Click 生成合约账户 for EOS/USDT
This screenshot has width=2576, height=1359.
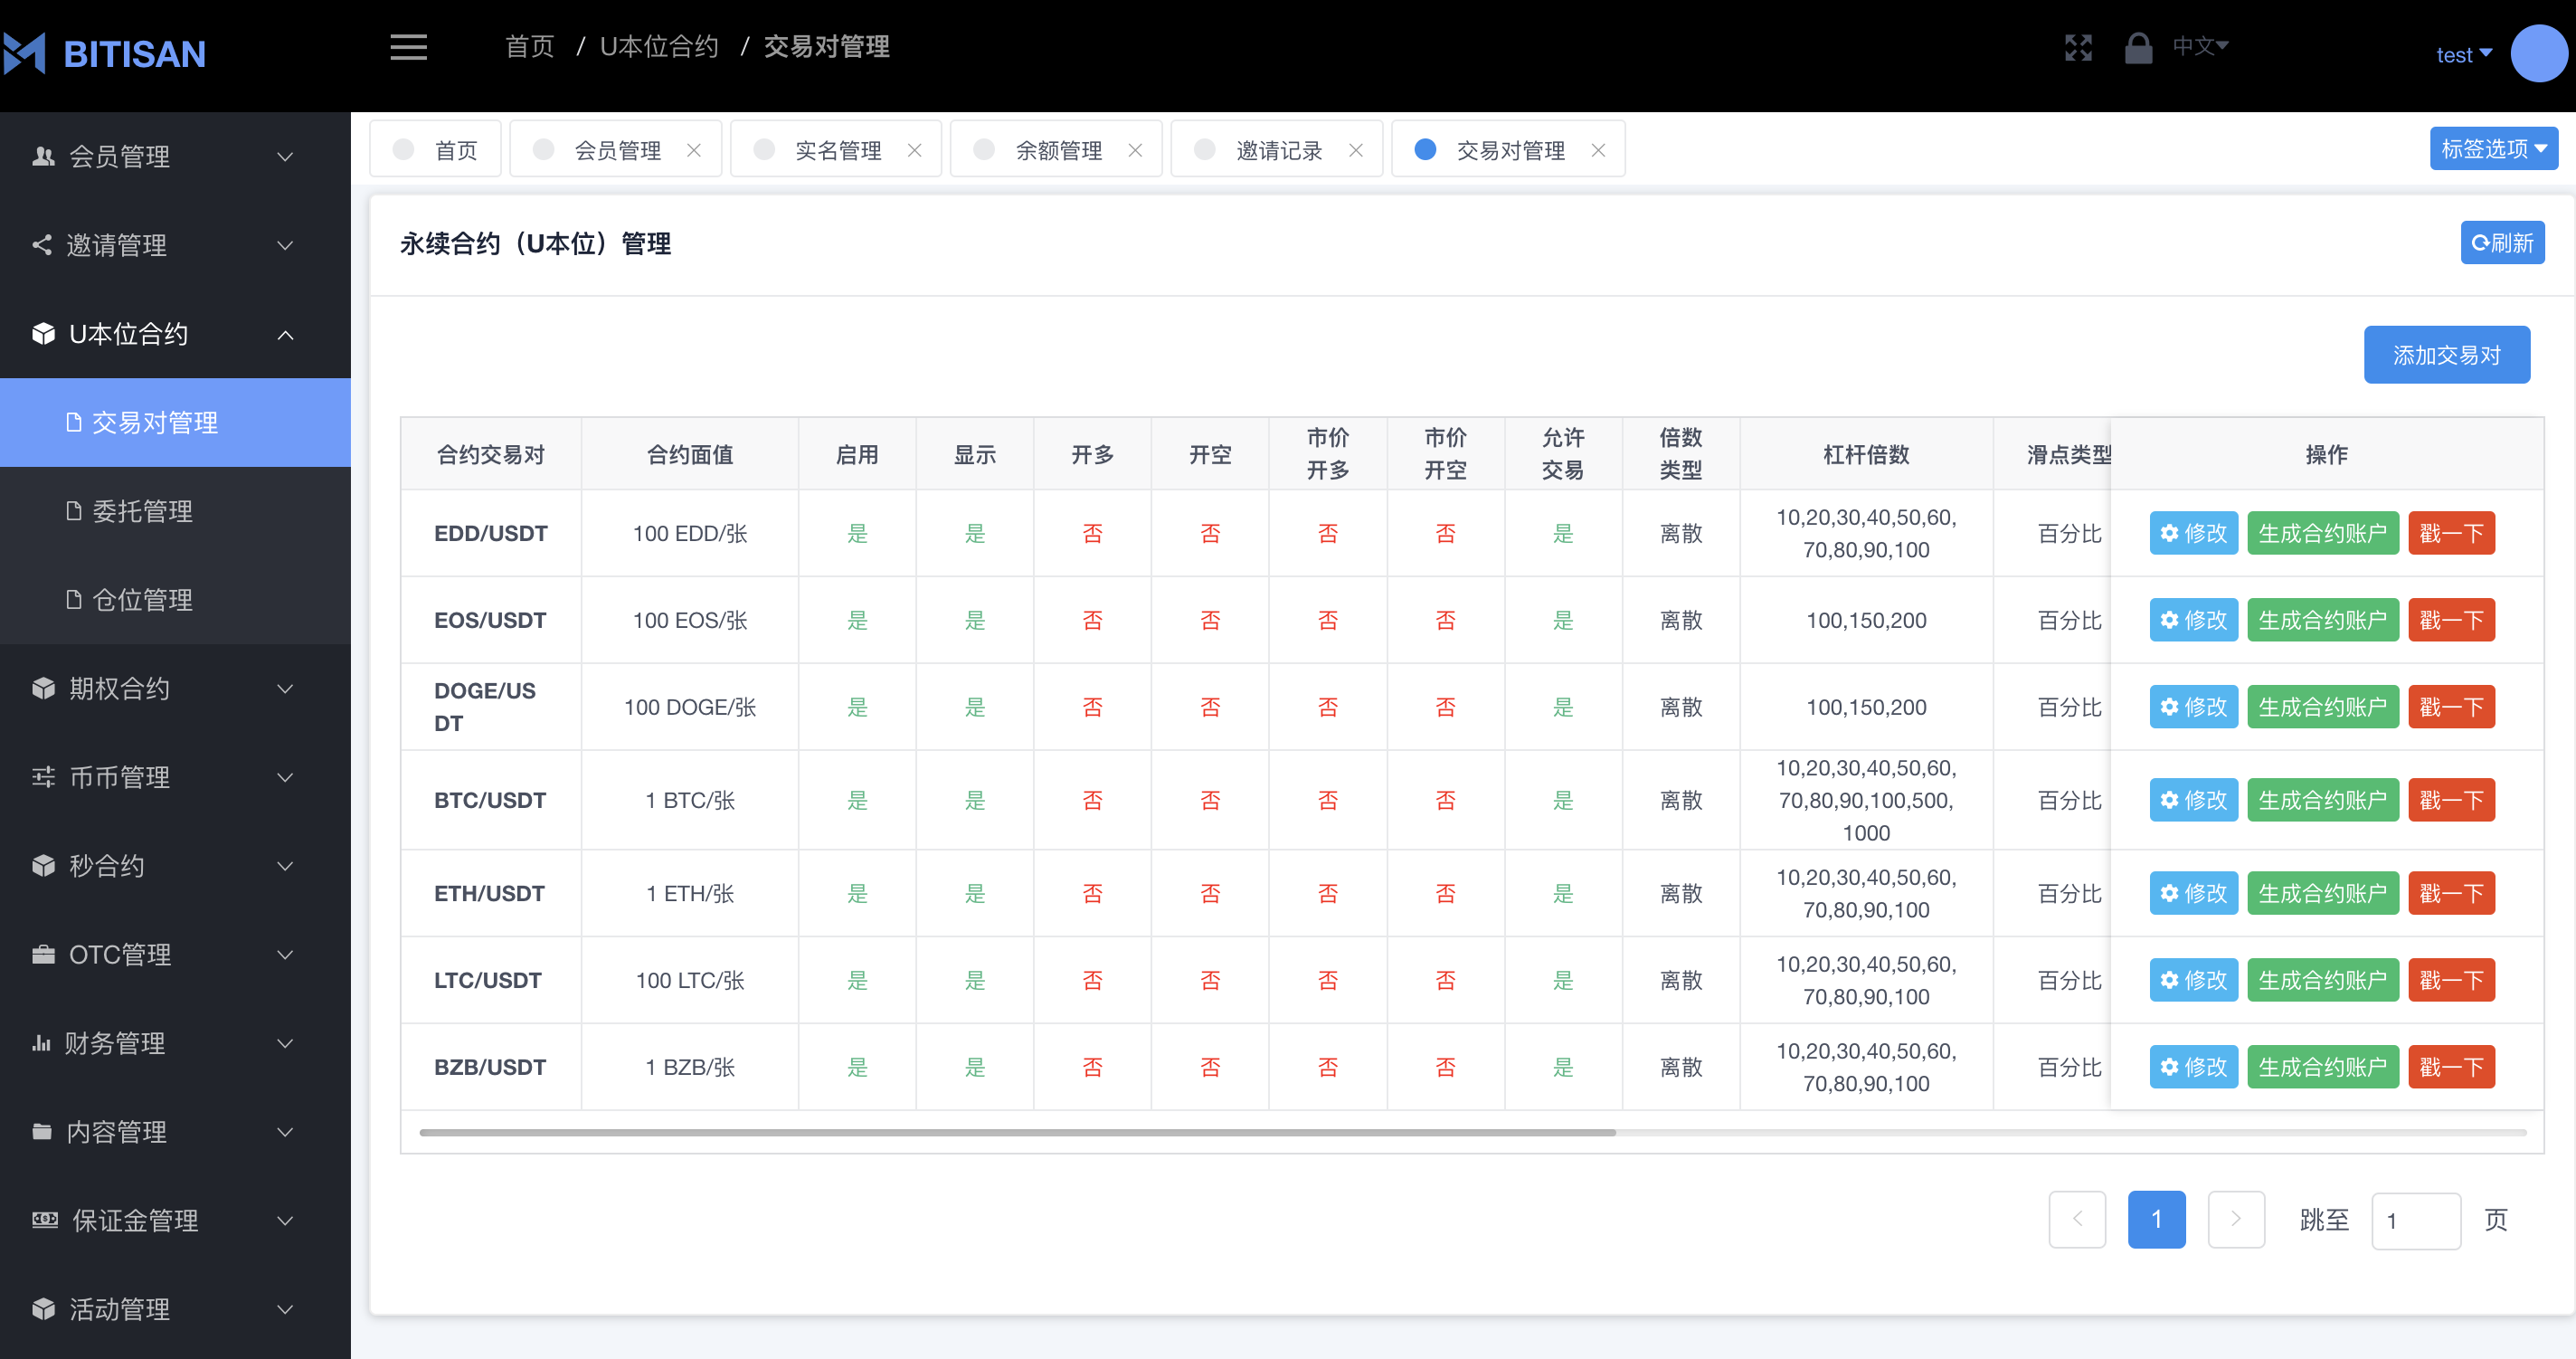click(2322, 620)
